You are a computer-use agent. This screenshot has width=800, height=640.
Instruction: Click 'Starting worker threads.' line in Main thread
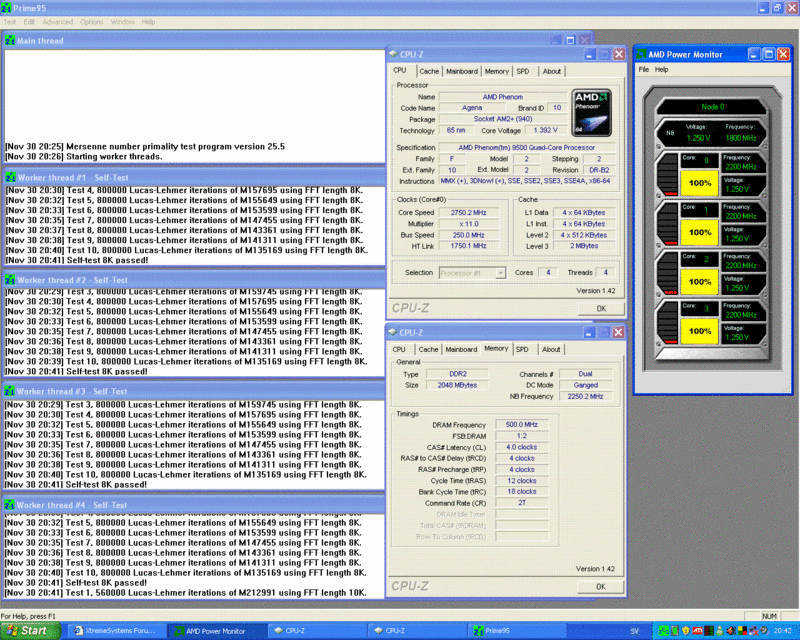coord(114,157)
